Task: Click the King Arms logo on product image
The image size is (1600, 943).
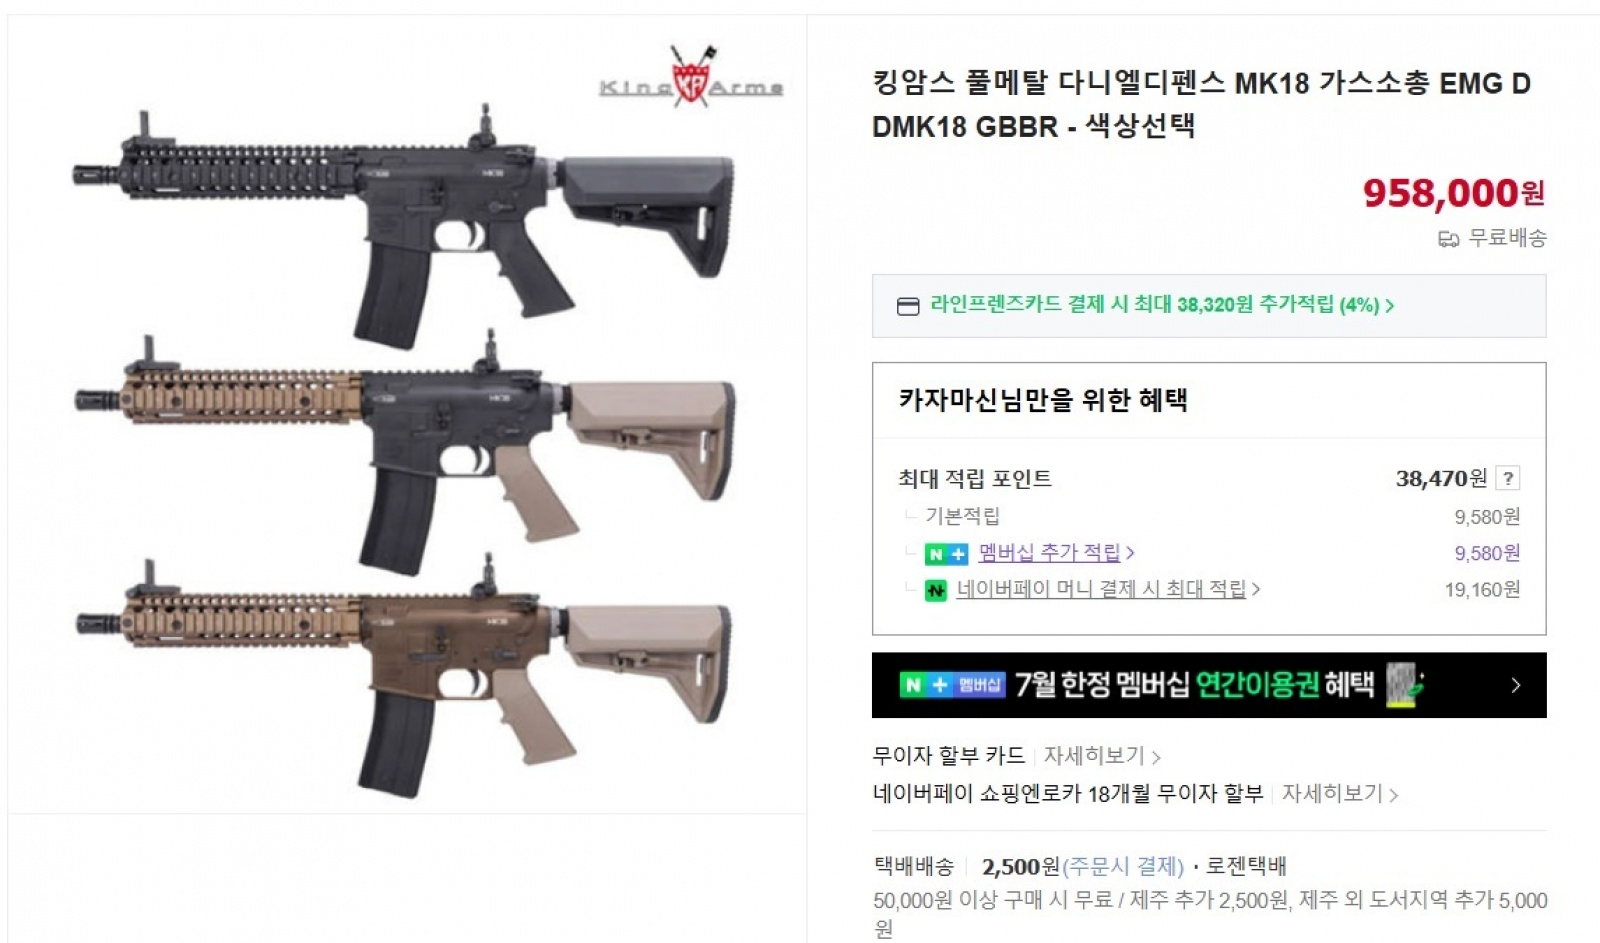Action: (691, 79)
